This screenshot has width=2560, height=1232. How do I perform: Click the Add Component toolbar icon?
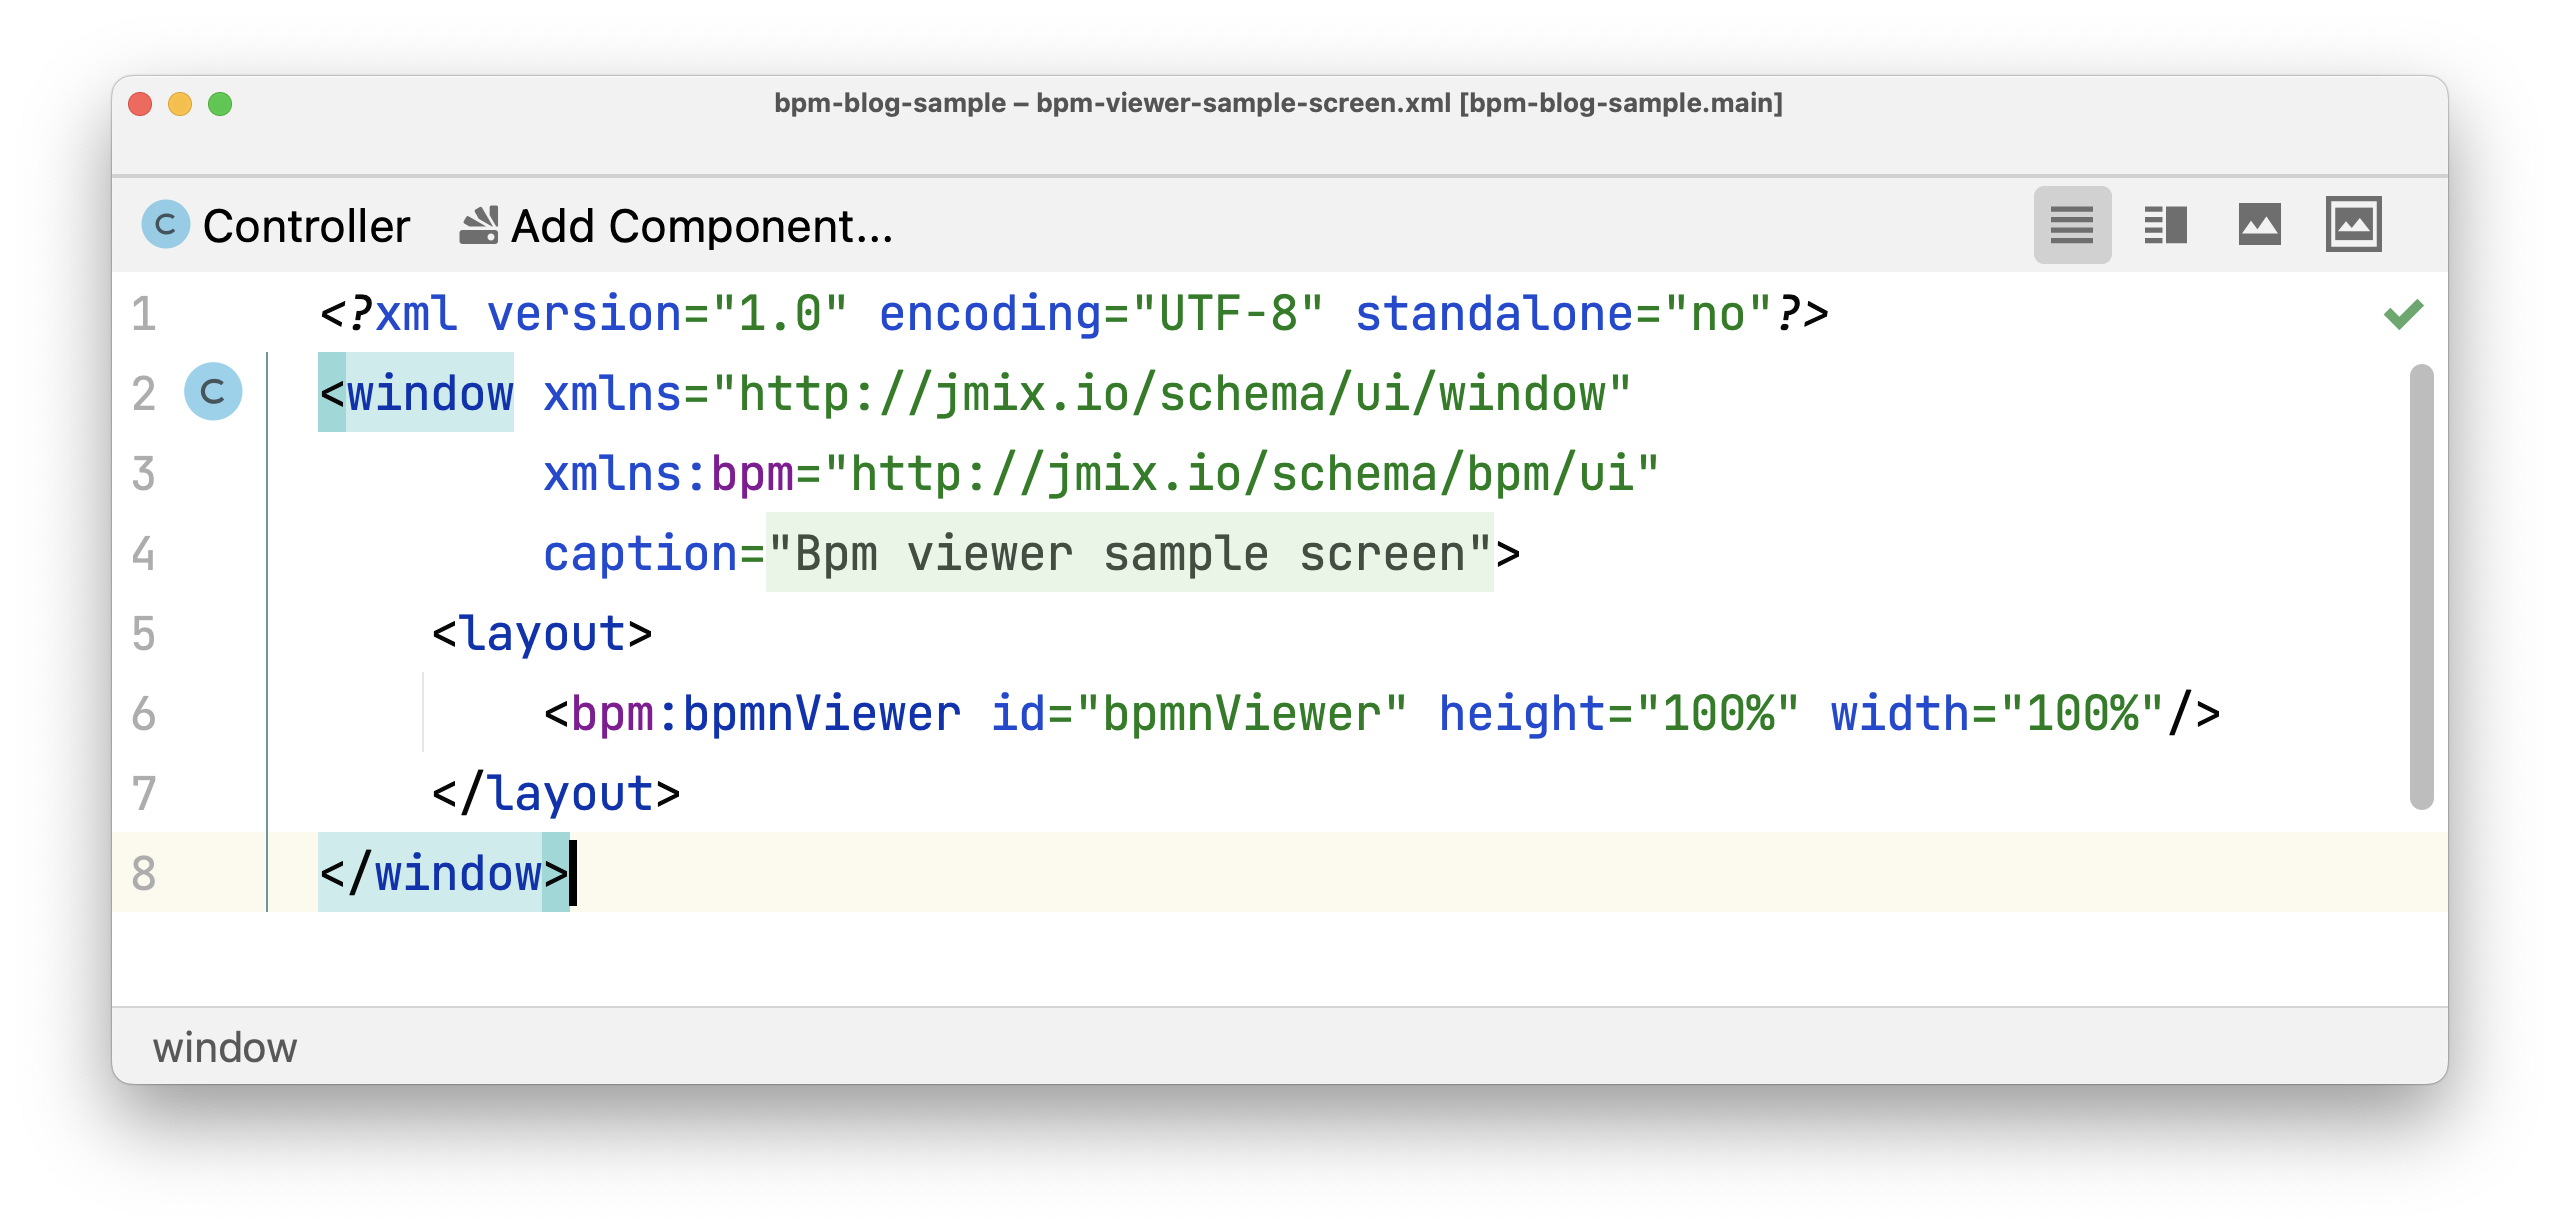(479, 225)
